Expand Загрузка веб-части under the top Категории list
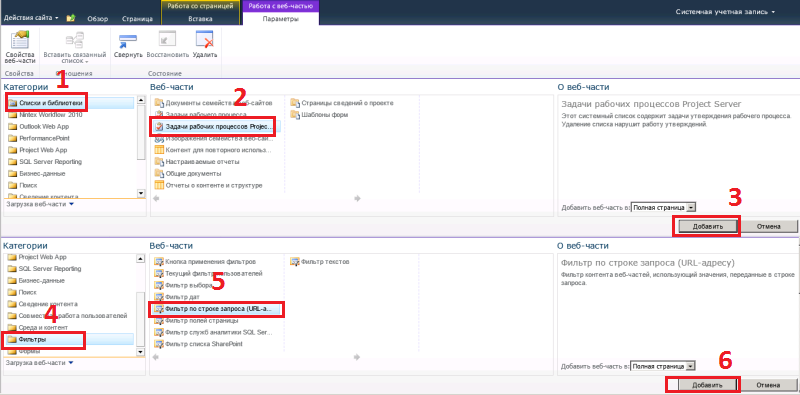800x395 pixels. [40, 204]
